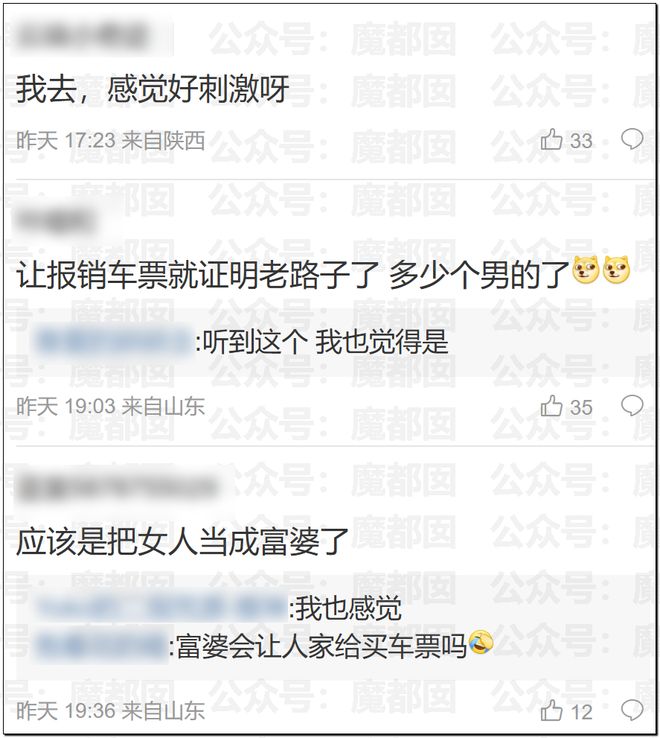This screenshot has width=660, height=738.
Task: Like the comment with 33 likes
Action: coord(551,140)
